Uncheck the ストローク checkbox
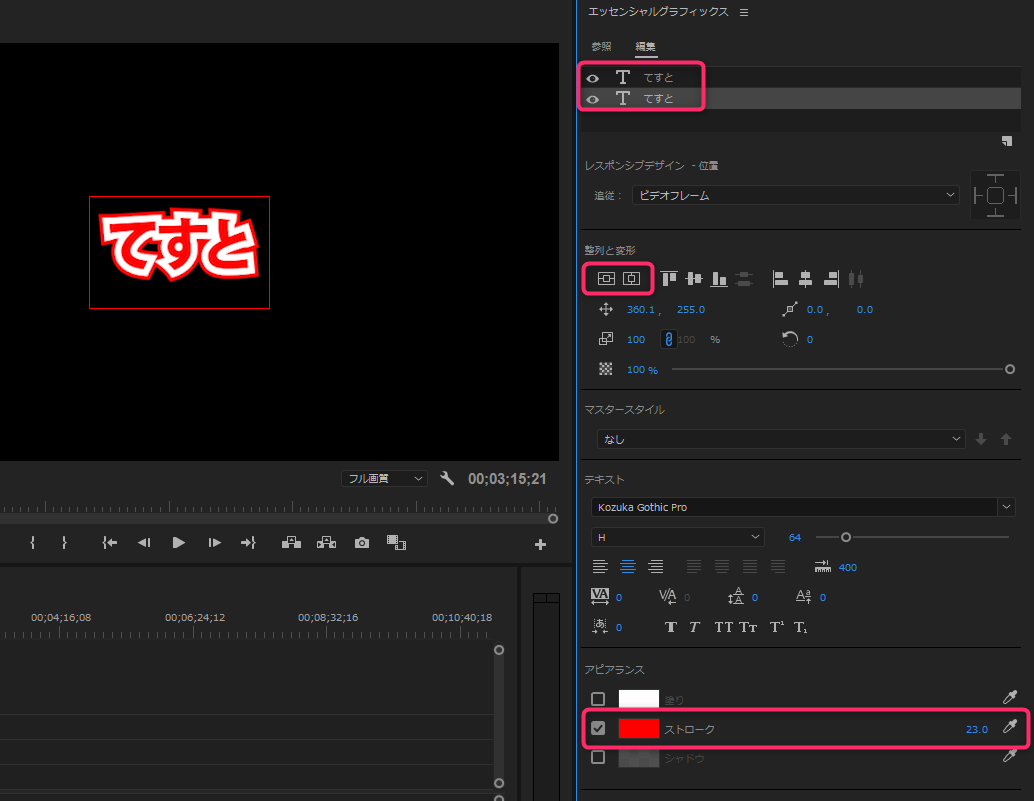 pyautogui.click(x=598, y=729)
